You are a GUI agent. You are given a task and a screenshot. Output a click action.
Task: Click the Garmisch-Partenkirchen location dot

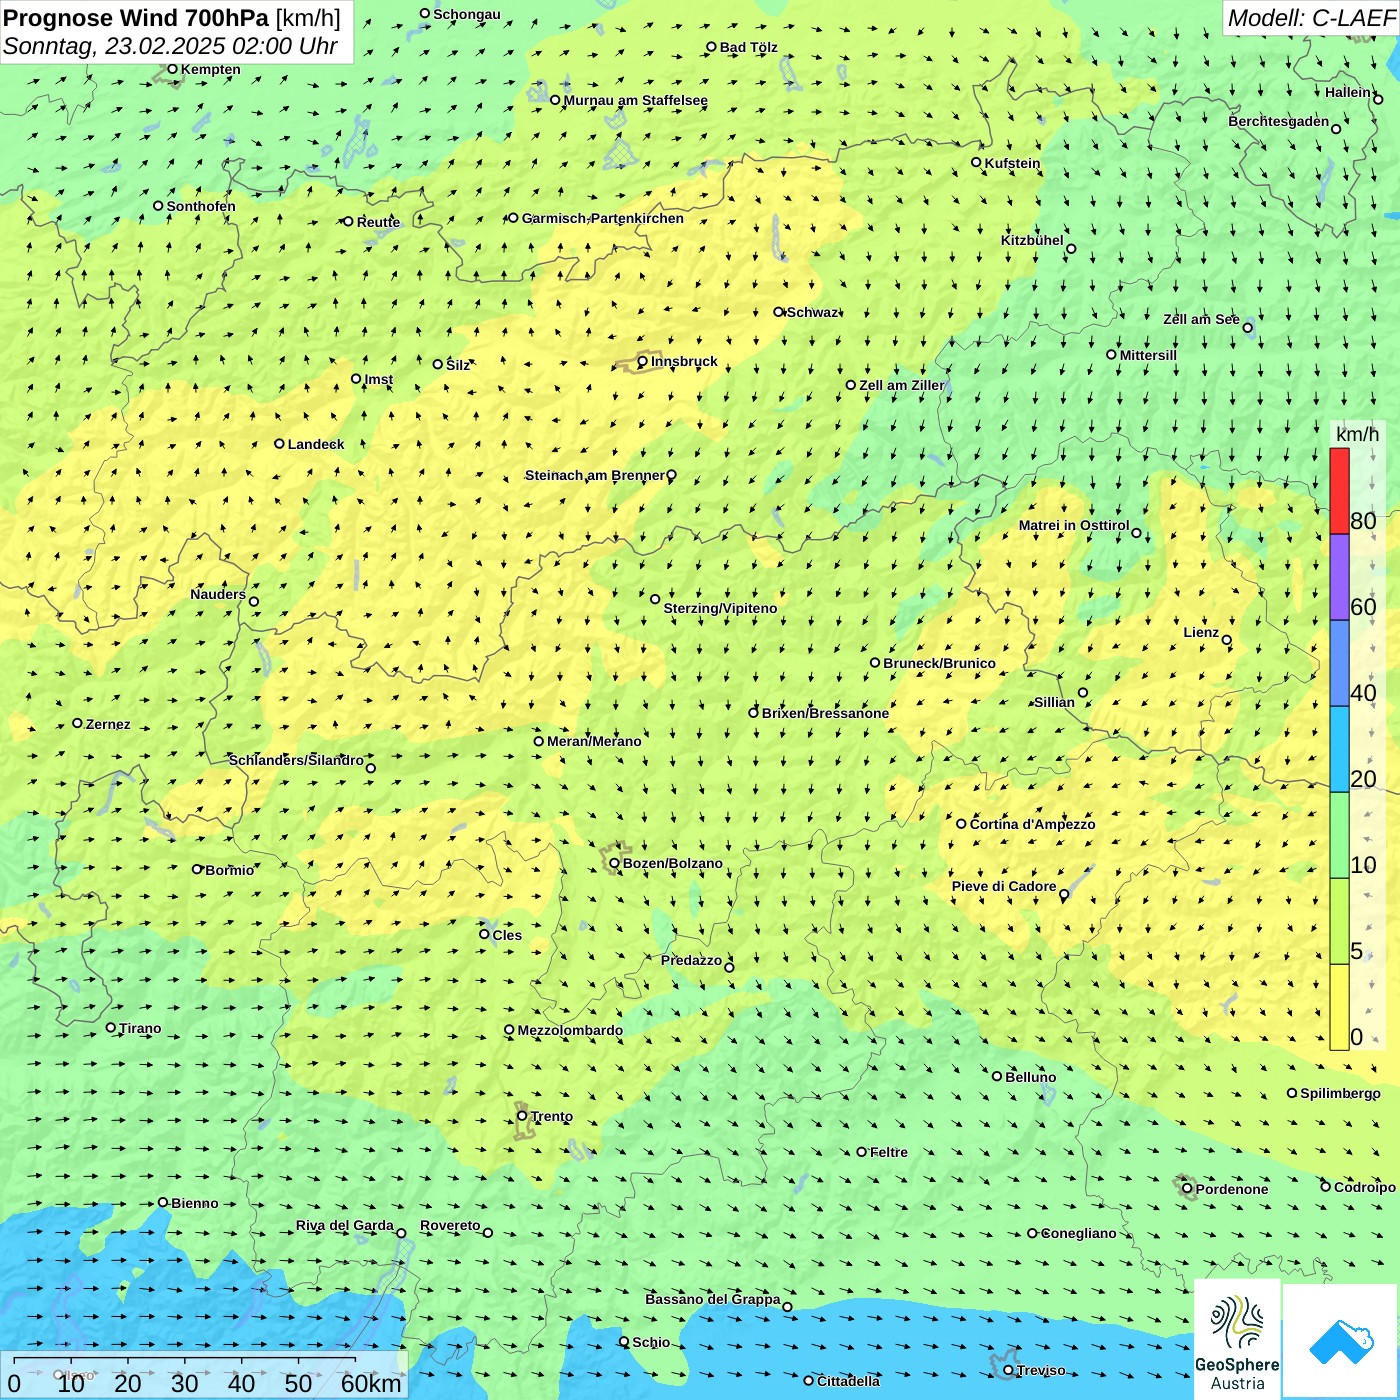pos(514,217)
